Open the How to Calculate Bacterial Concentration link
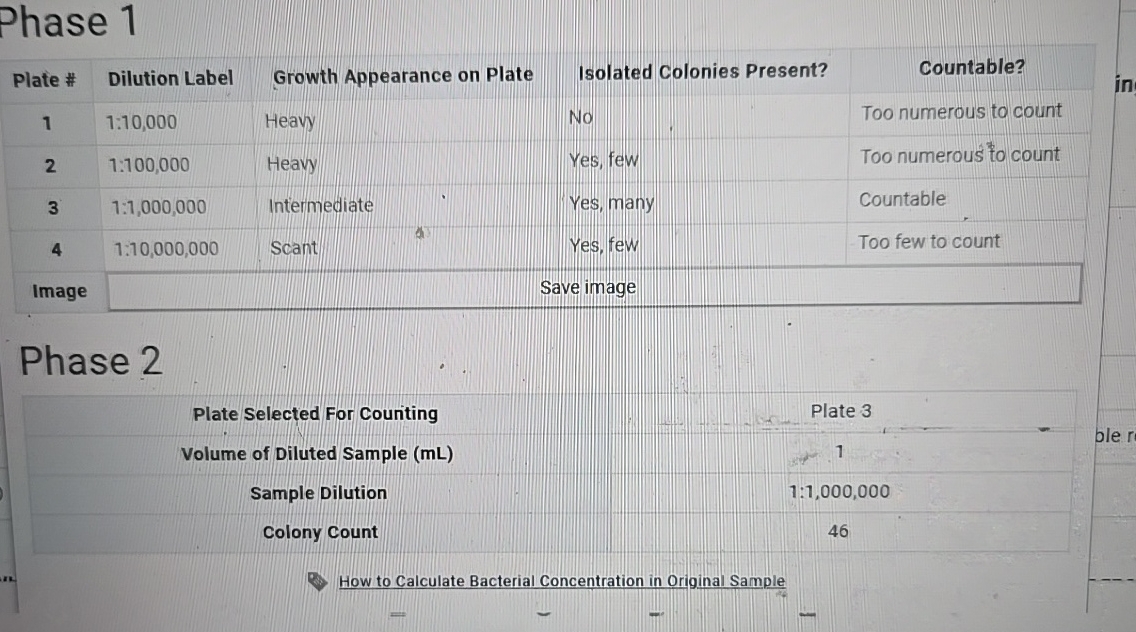Image resolution: width=1136 pixels, height=632 pixels. [561, 581]
